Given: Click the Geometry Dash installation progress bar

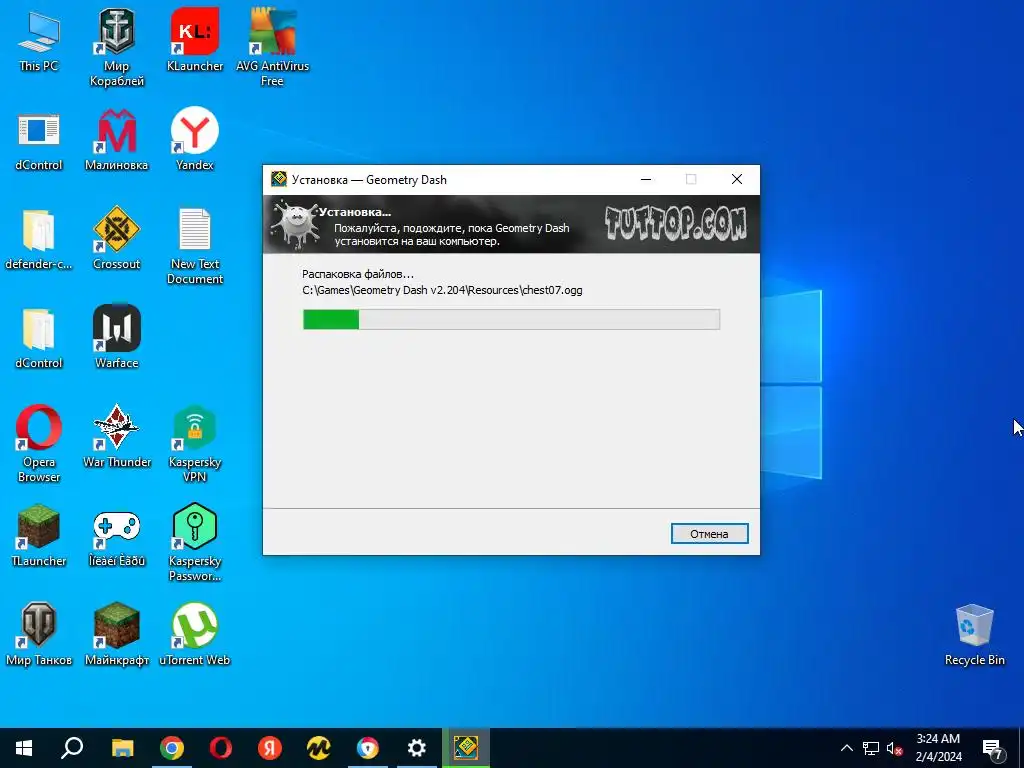Looking at the screenshot, I should click(511, 319).
